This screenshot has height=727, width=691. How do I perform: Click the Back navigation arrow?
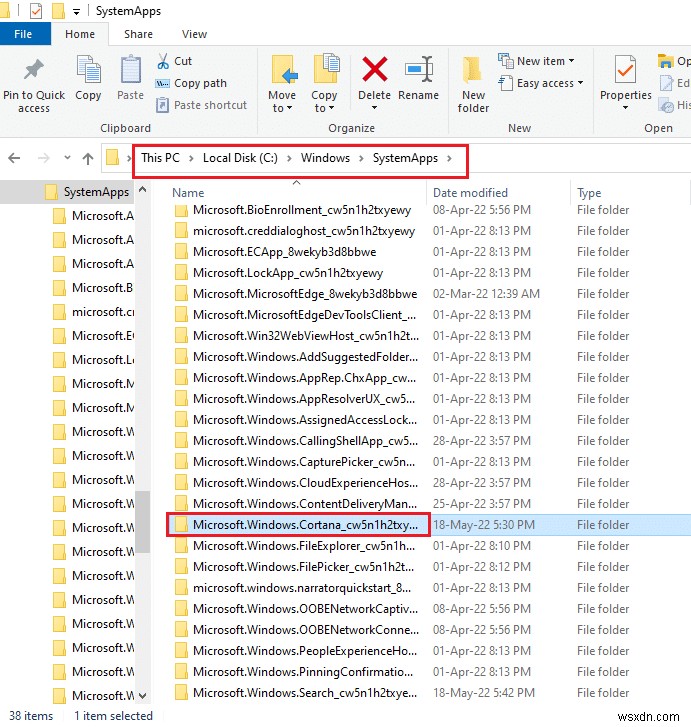[x=14, y=158]
